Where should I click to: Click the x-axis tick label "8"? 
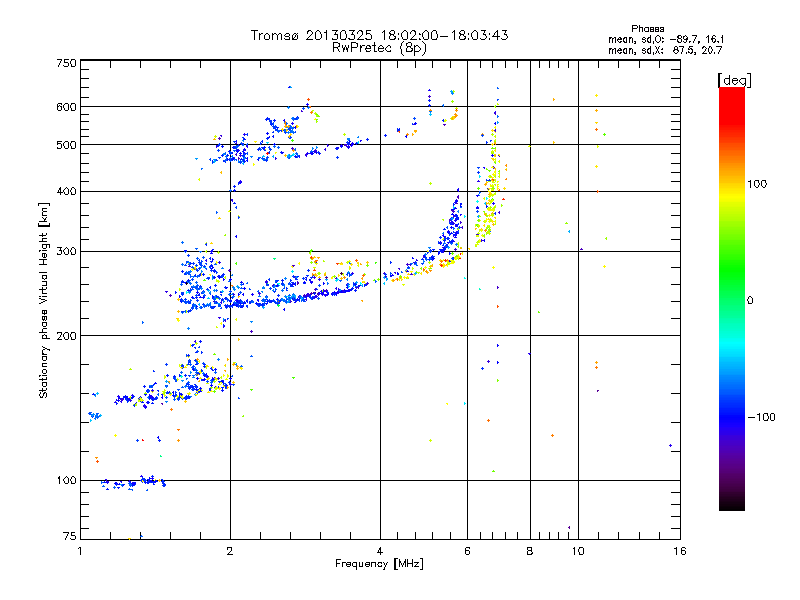pos(530,551)
